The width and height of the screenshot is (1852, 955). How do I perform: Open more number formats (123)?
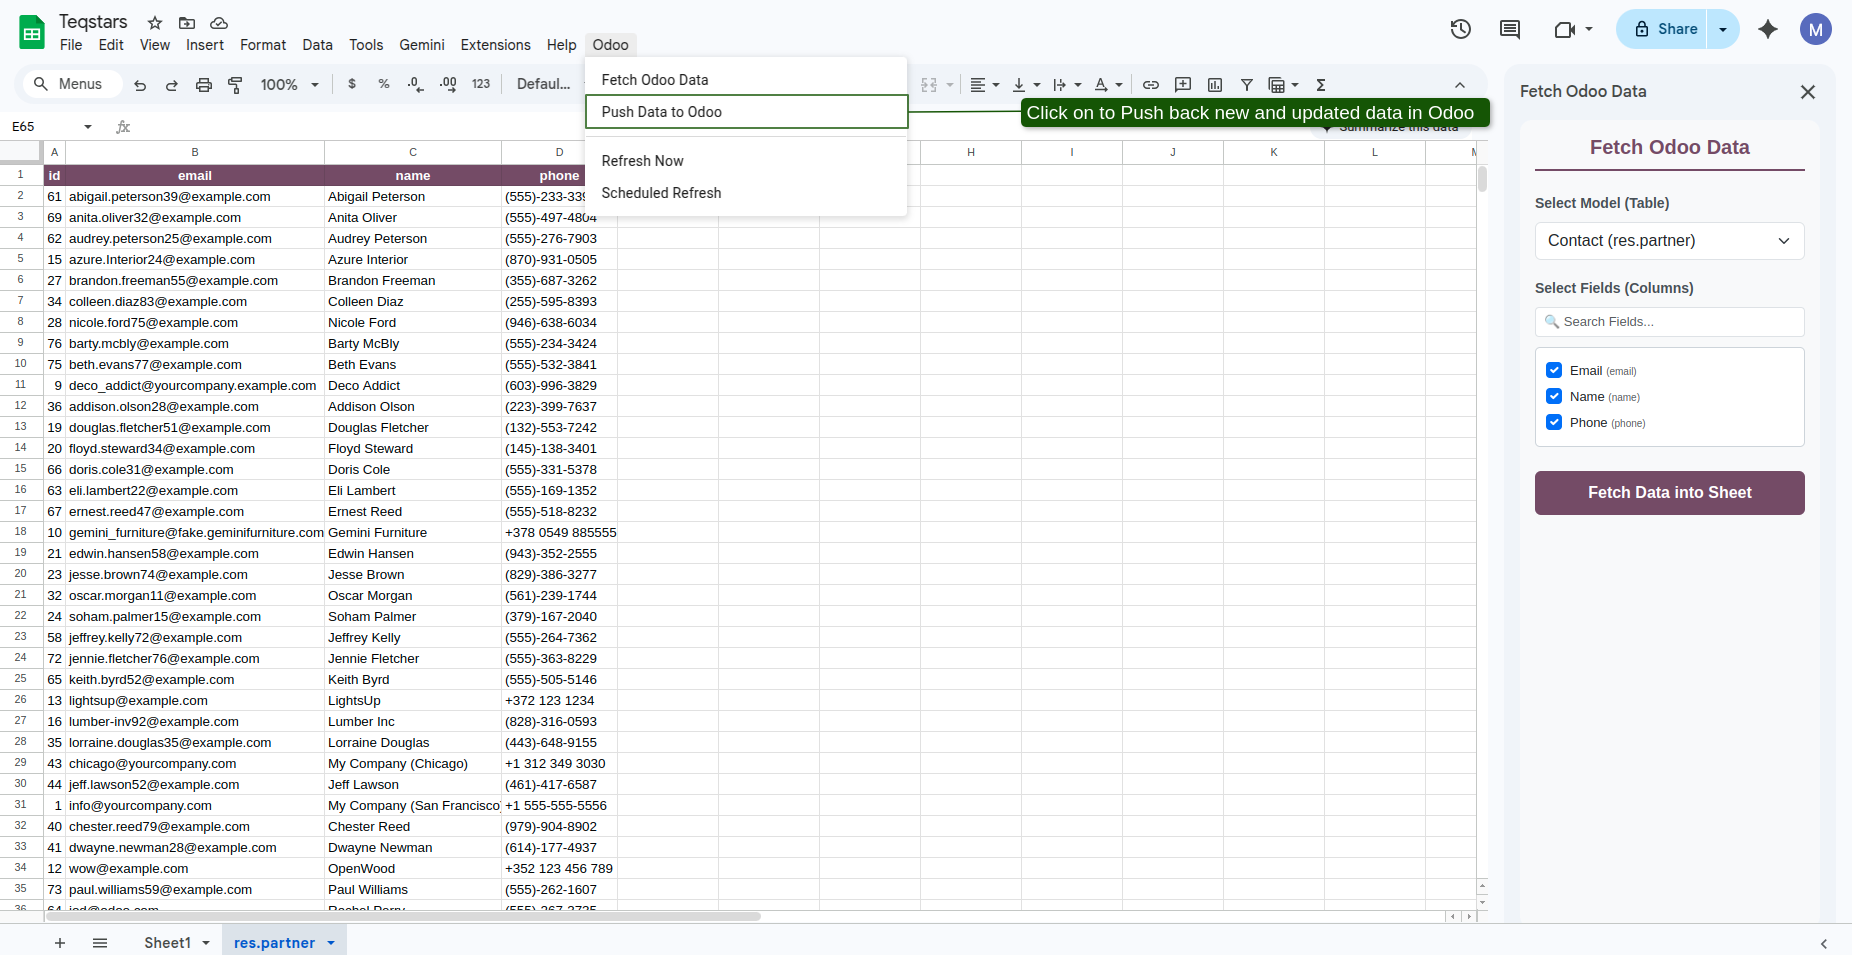[481, 84]
